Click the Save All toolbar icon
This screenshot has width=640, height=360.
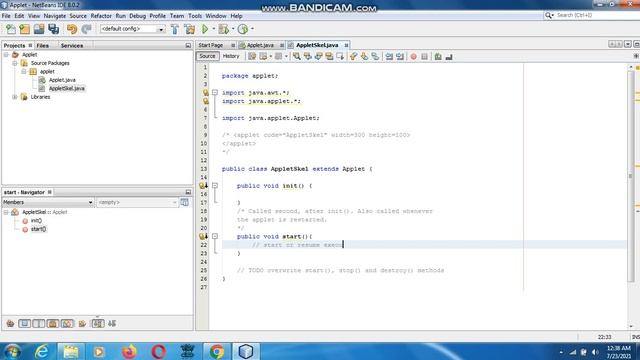pyautogui.click(x=53, y=29)
